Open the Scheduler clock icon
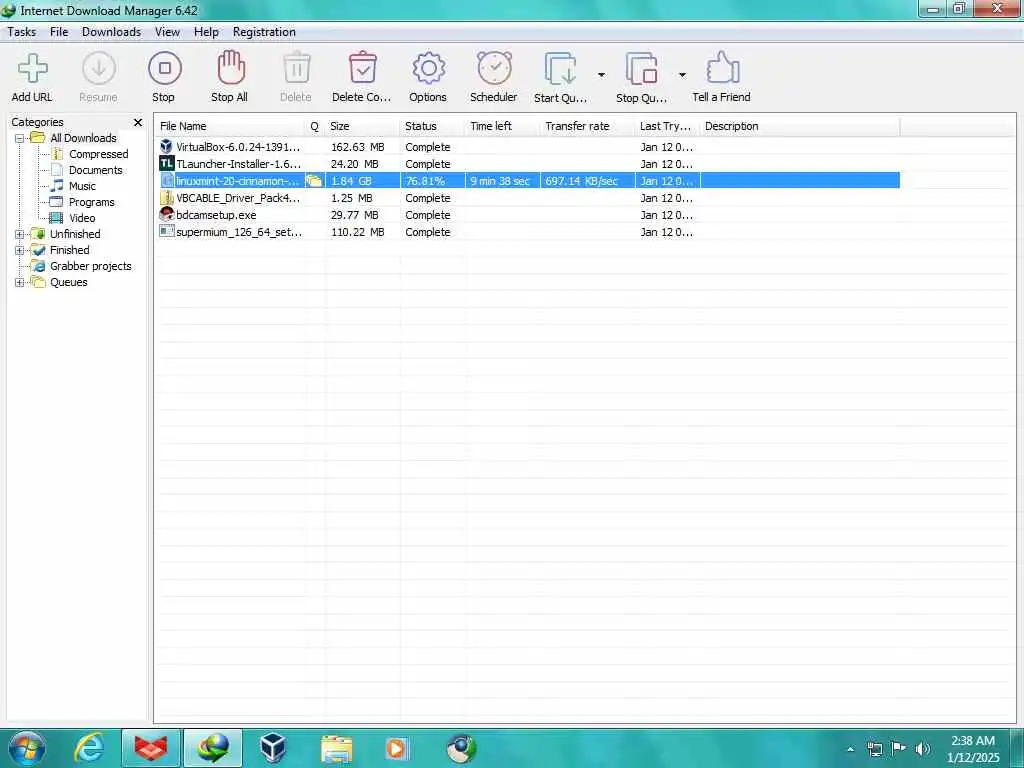Screen dimensions: 1024x768 tap(494, 68)
